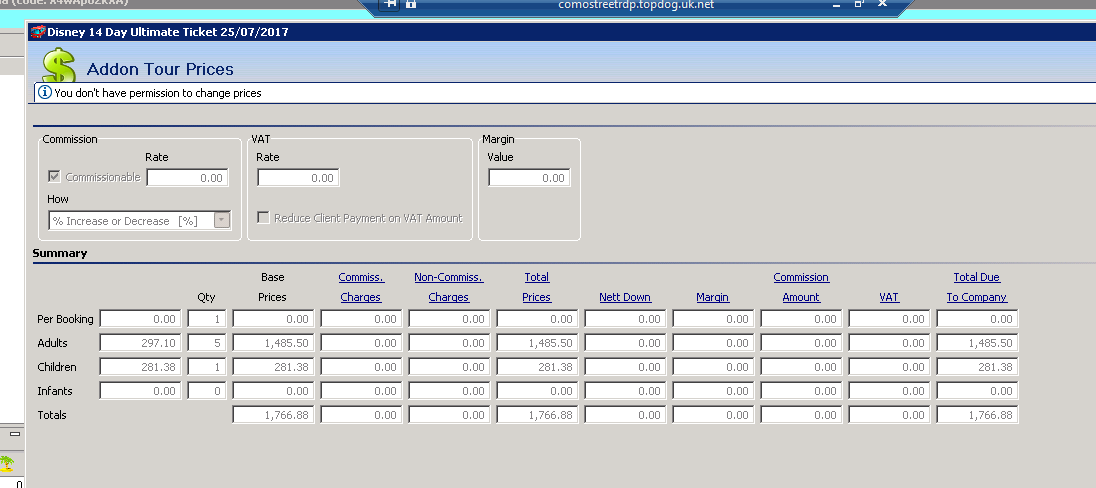The image size is (1096, 488).
Task: Click the info icon in permission notice
Action: coord(45,92)
